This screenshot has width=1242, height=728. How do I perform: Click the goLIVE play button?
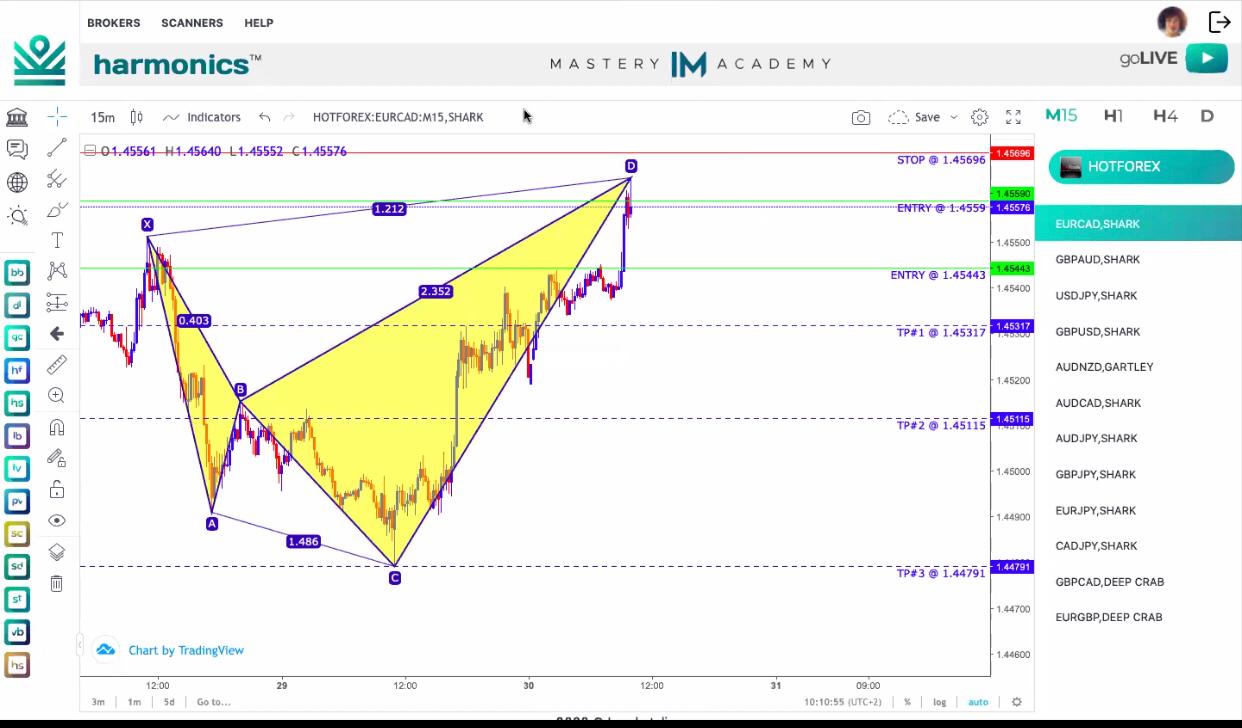tap(1207, 58)
